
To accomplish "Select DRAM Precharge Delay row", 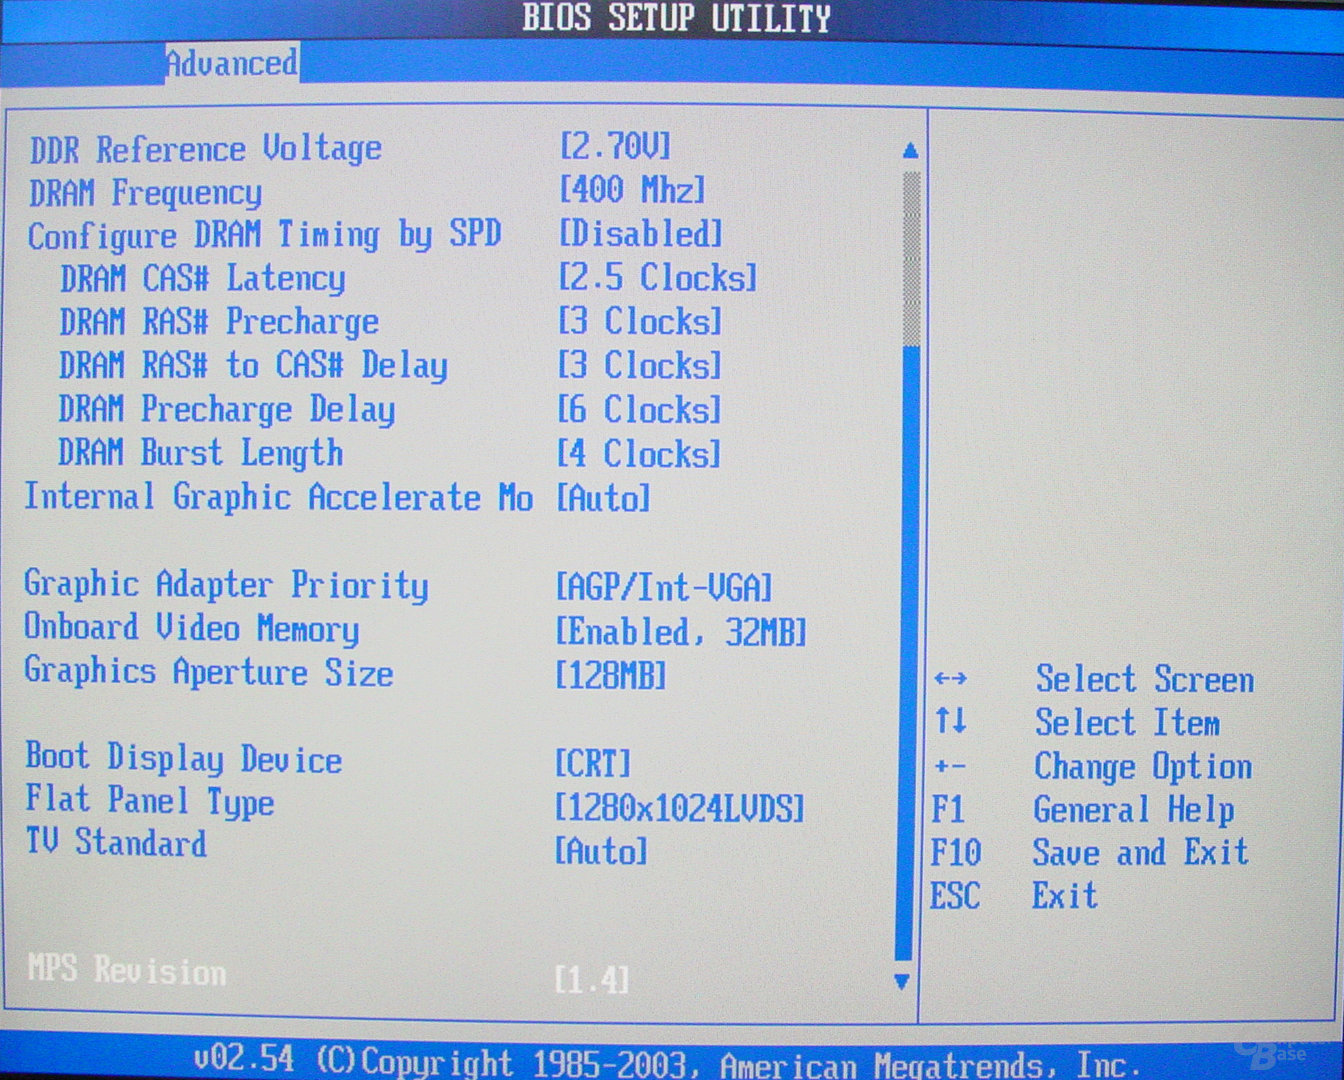I will (227, 410).
